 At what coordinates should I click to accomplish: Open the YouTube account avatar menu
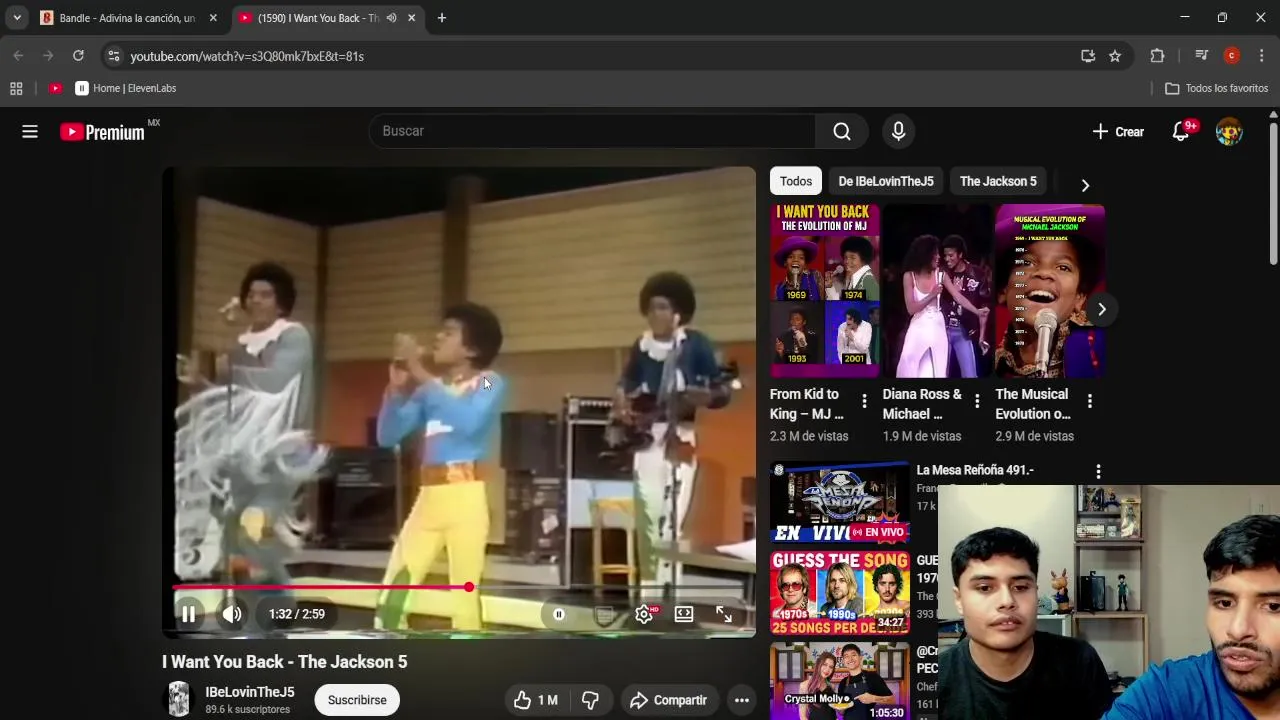coord(1229,131)
